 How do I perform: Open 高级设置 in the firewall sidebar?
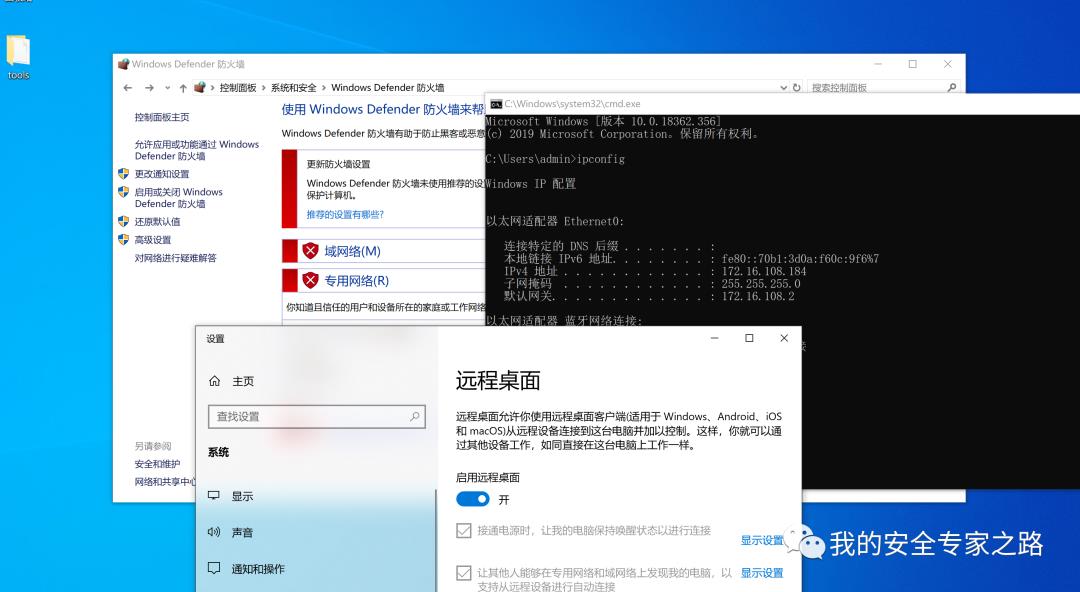153,240
